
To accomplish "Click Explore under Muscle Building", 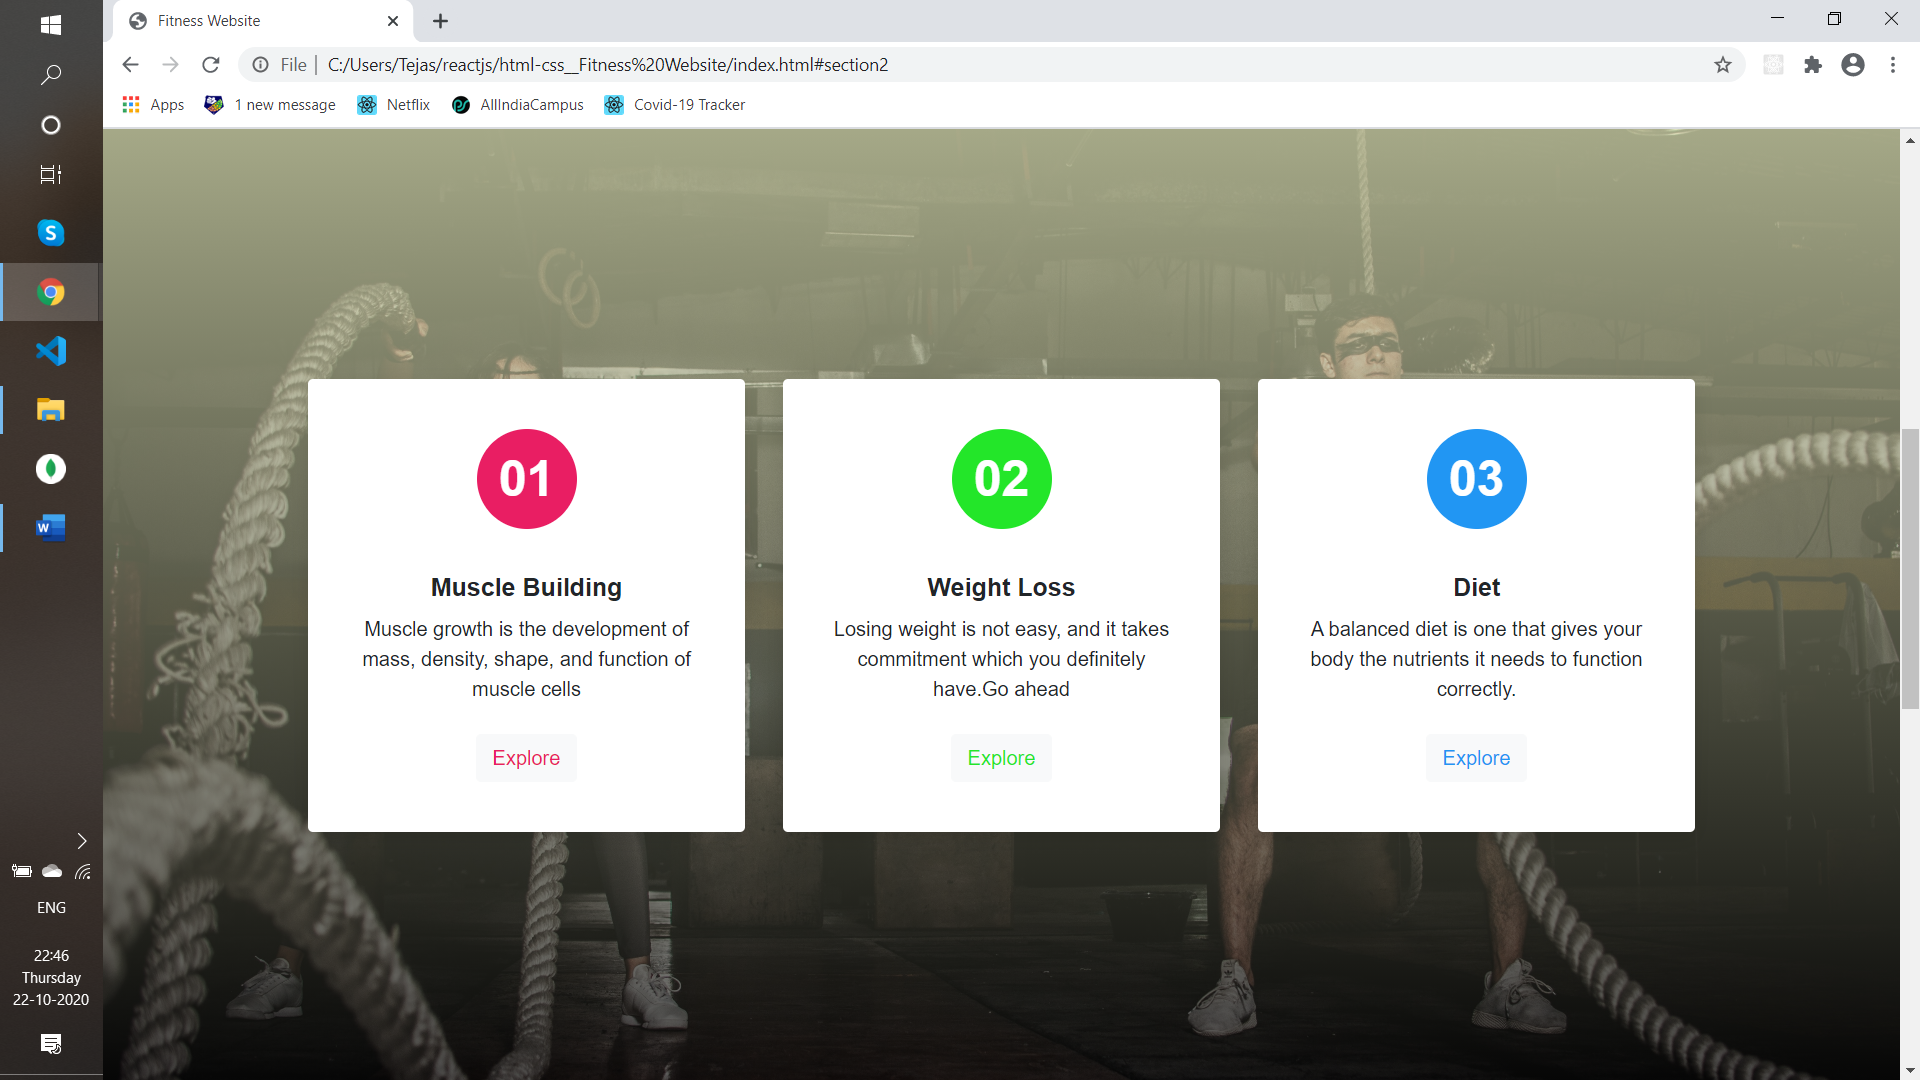I will (x=526, y=758).
